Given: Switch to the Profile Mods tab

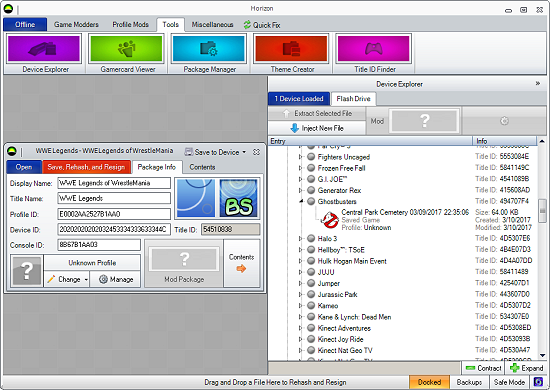Looking at the screenshot, I should pyautogui.click(x=130, y=25).
